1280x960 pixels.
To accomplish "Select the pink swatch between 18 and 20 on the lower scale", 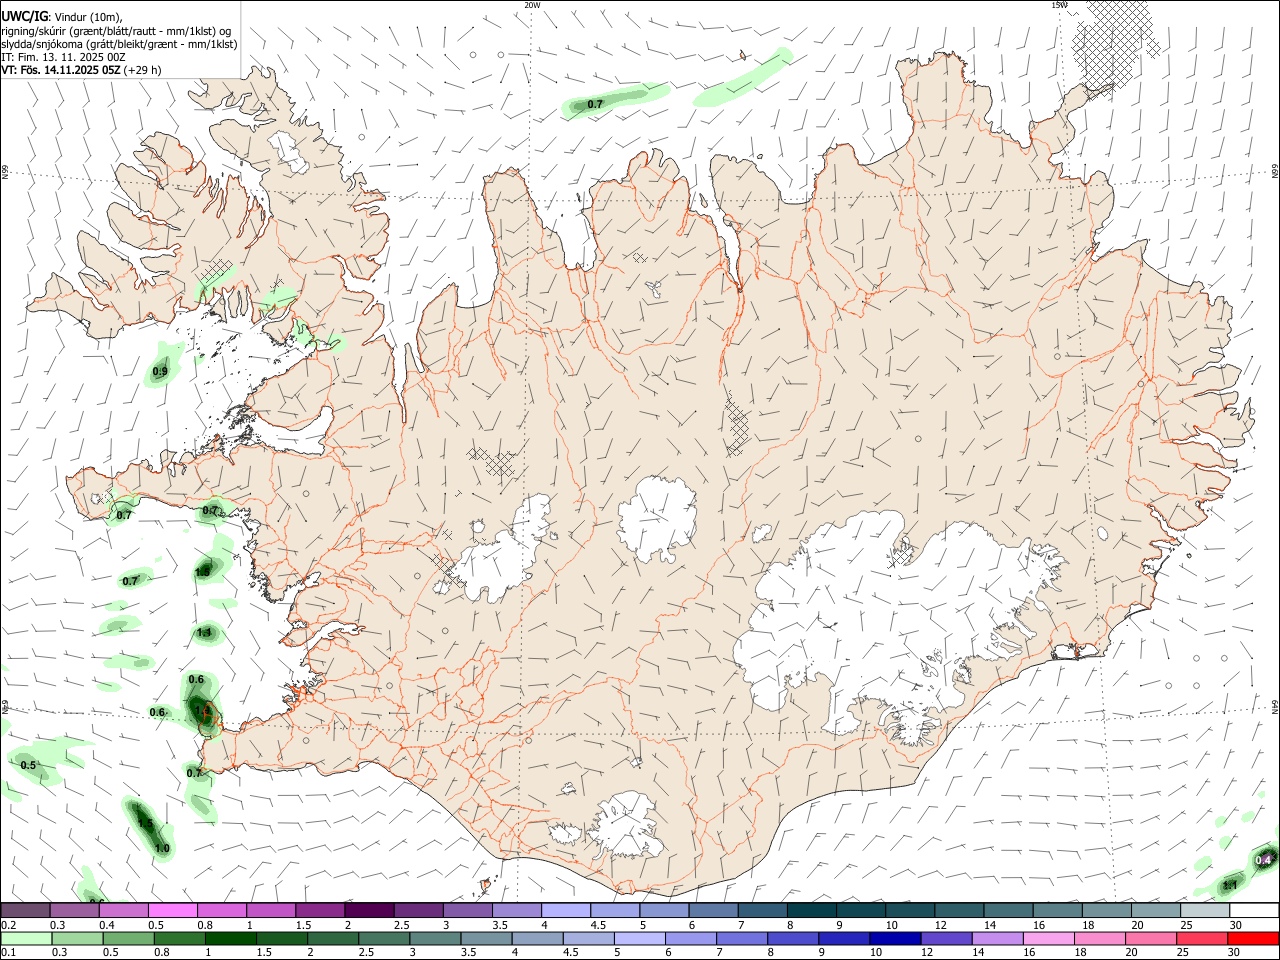I will click(x=1100, y=939).
